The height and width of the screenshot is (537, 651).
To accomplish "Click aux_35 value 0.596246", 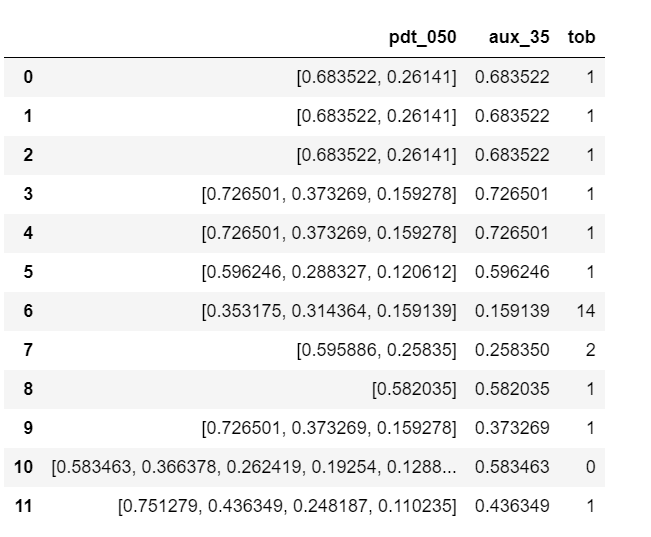I will coord(512,272).
